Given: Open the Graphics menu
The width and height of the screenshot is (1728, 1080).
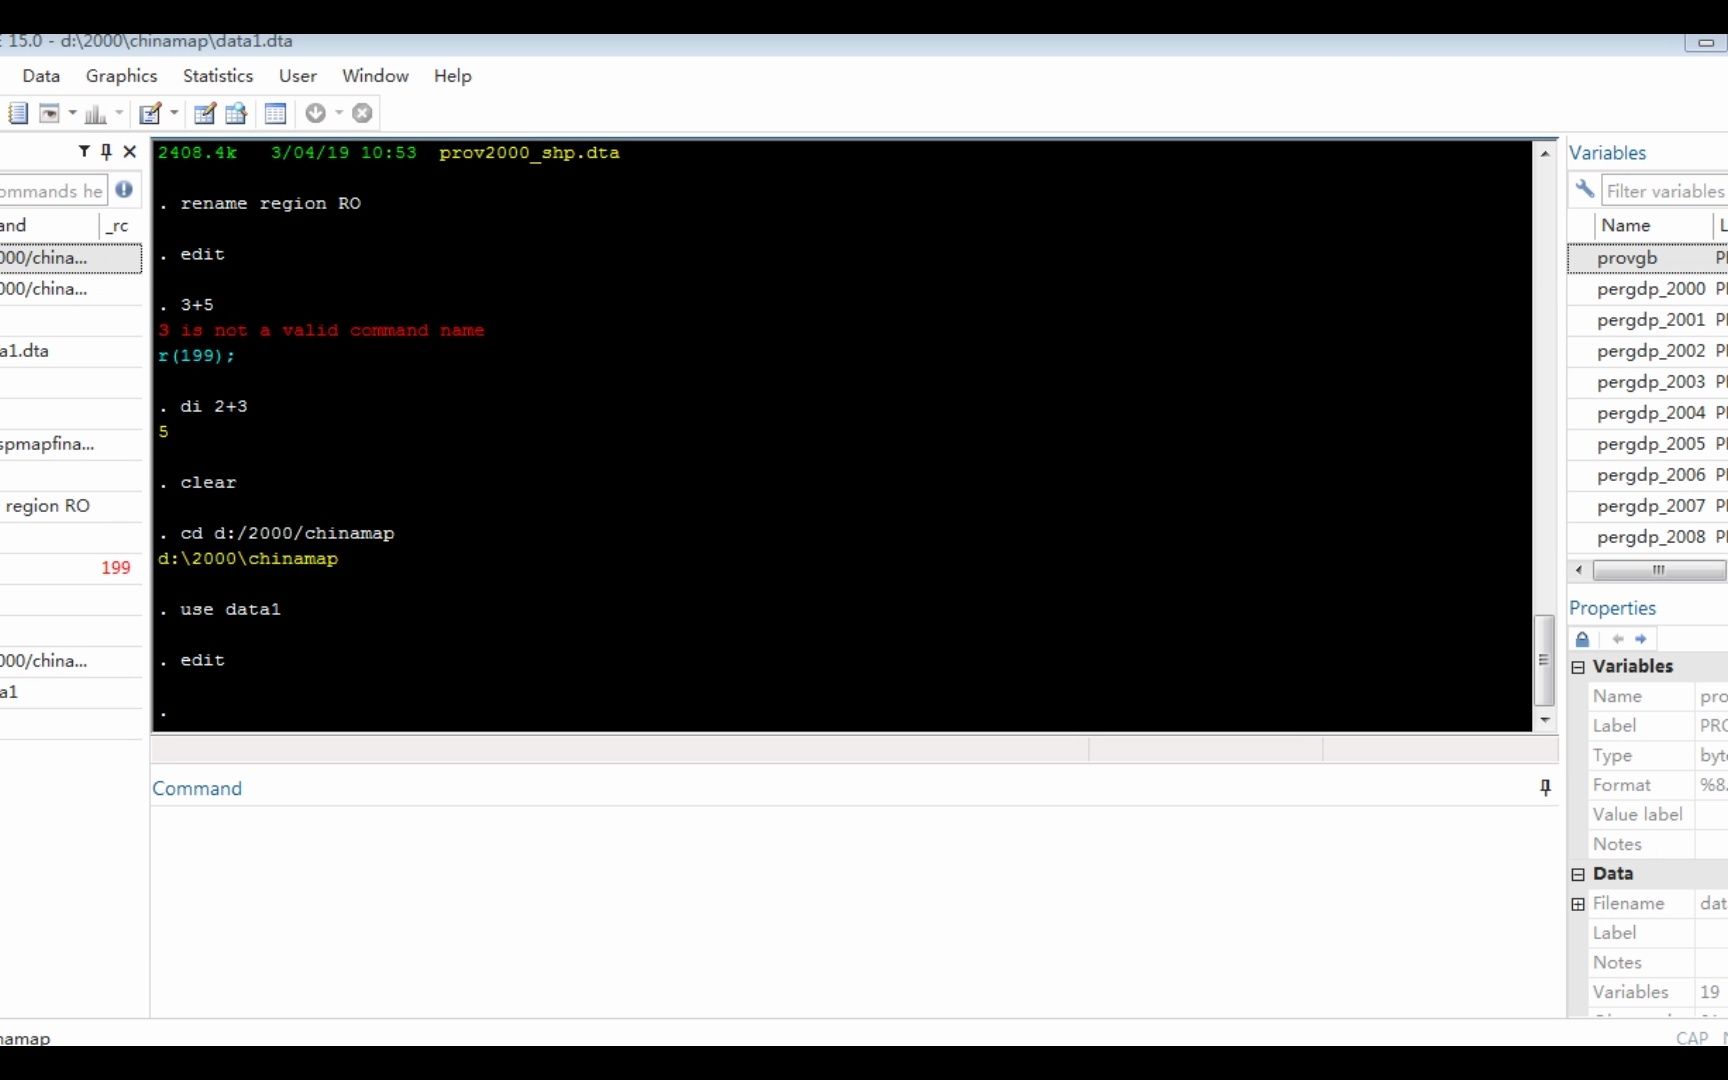Looking at the screenshot, I should pos(121,76).
